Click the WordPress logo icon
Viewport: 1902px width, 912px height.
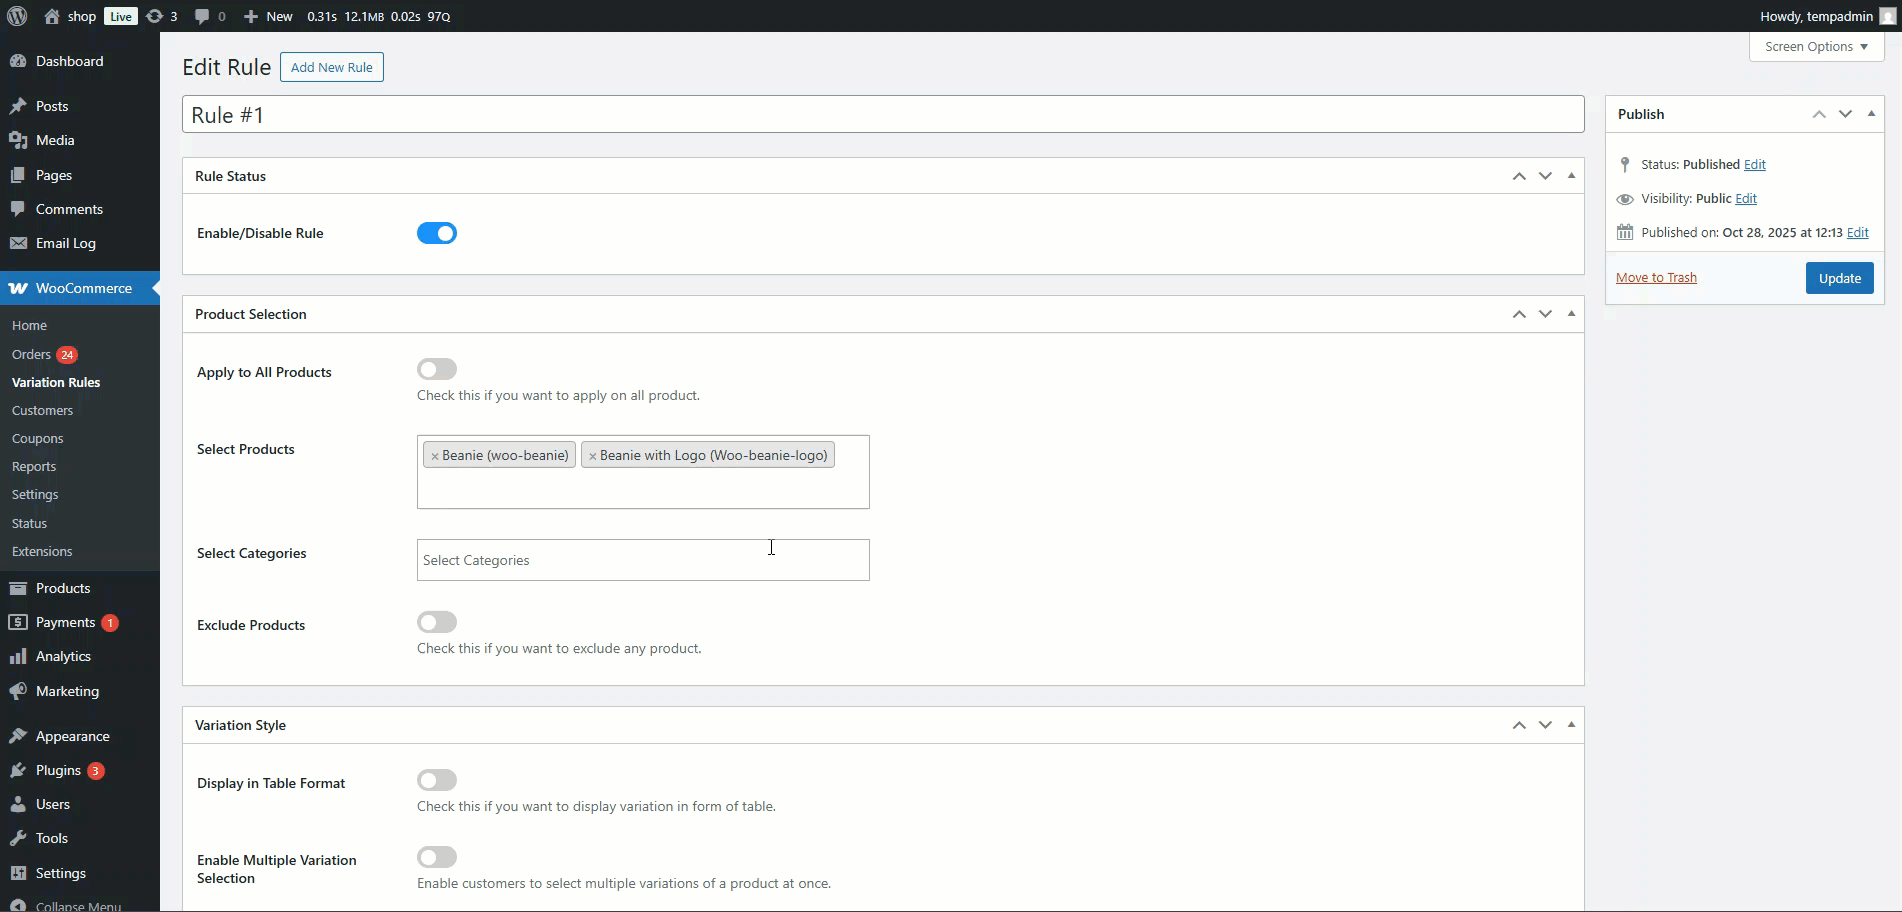[x=17, y=16]
